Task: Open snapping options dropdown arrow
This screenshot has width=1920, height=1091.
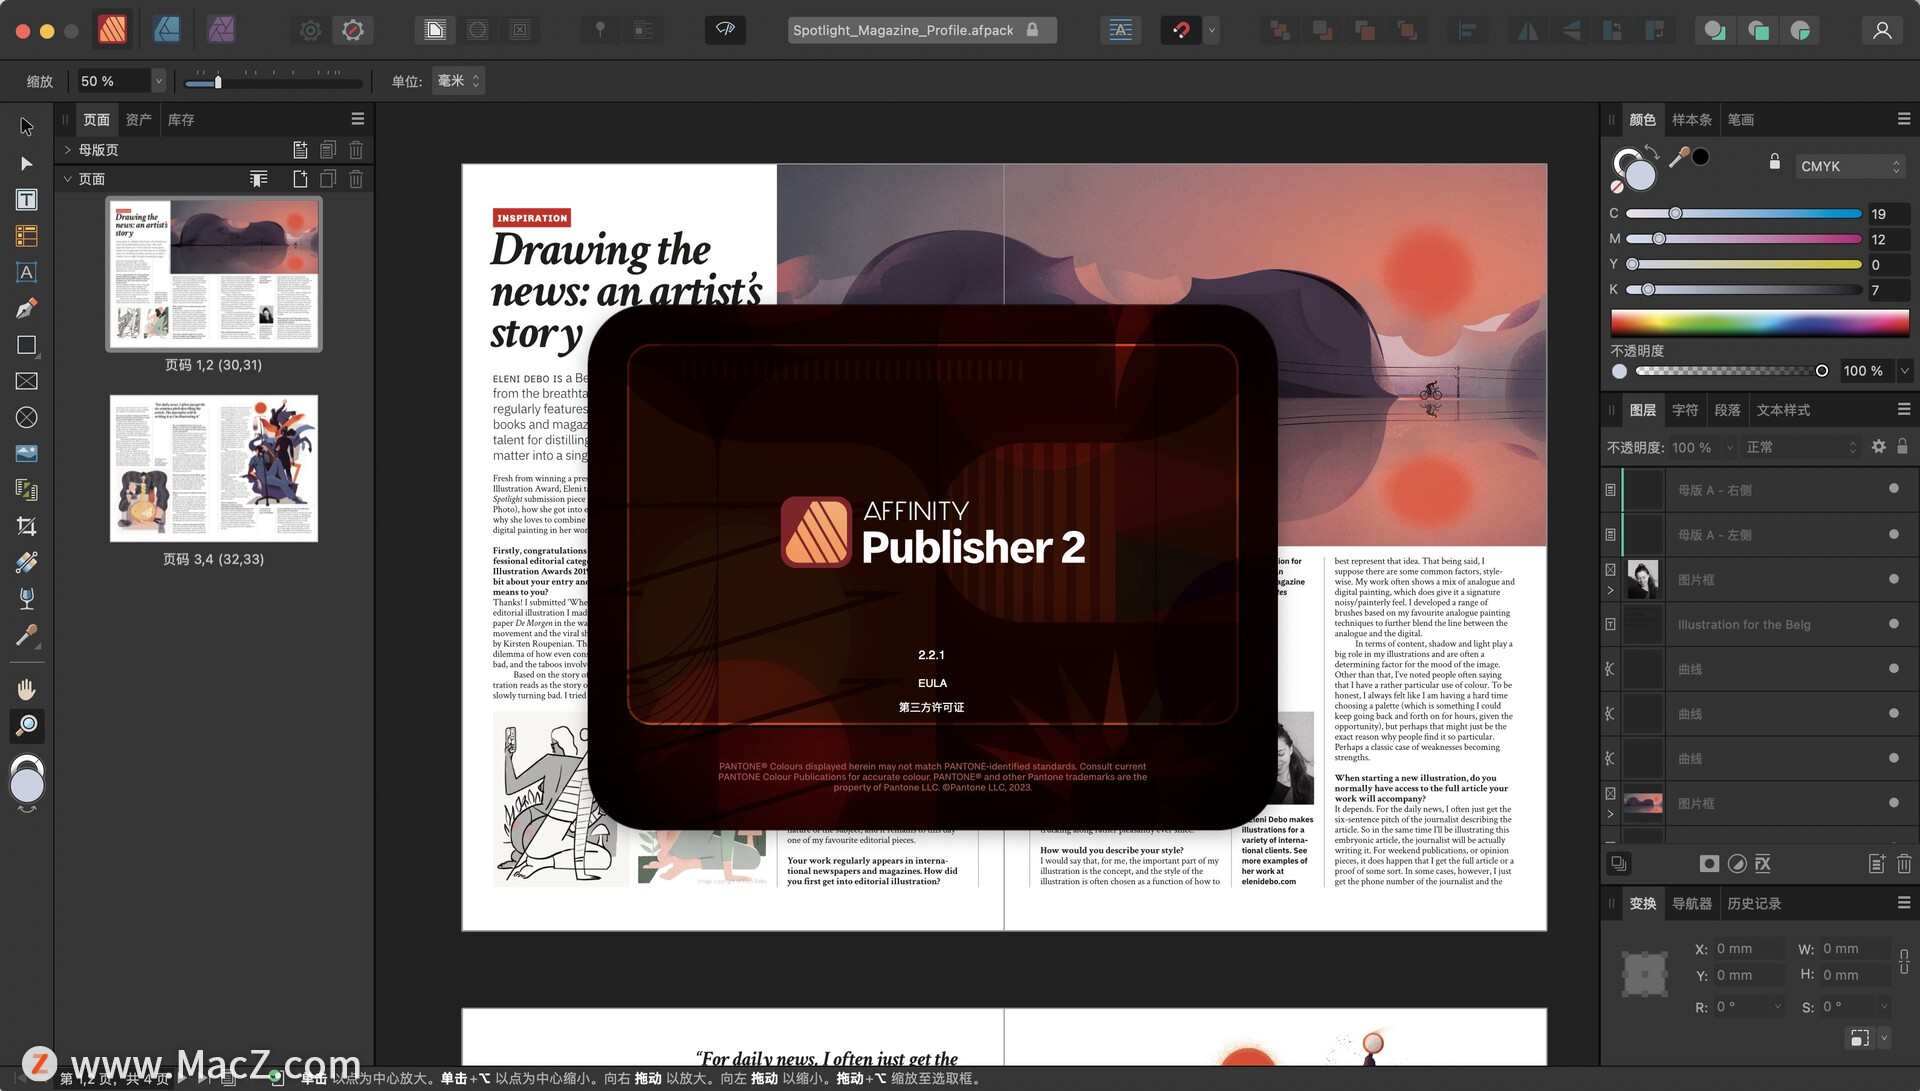Action: coord(1212,30)
